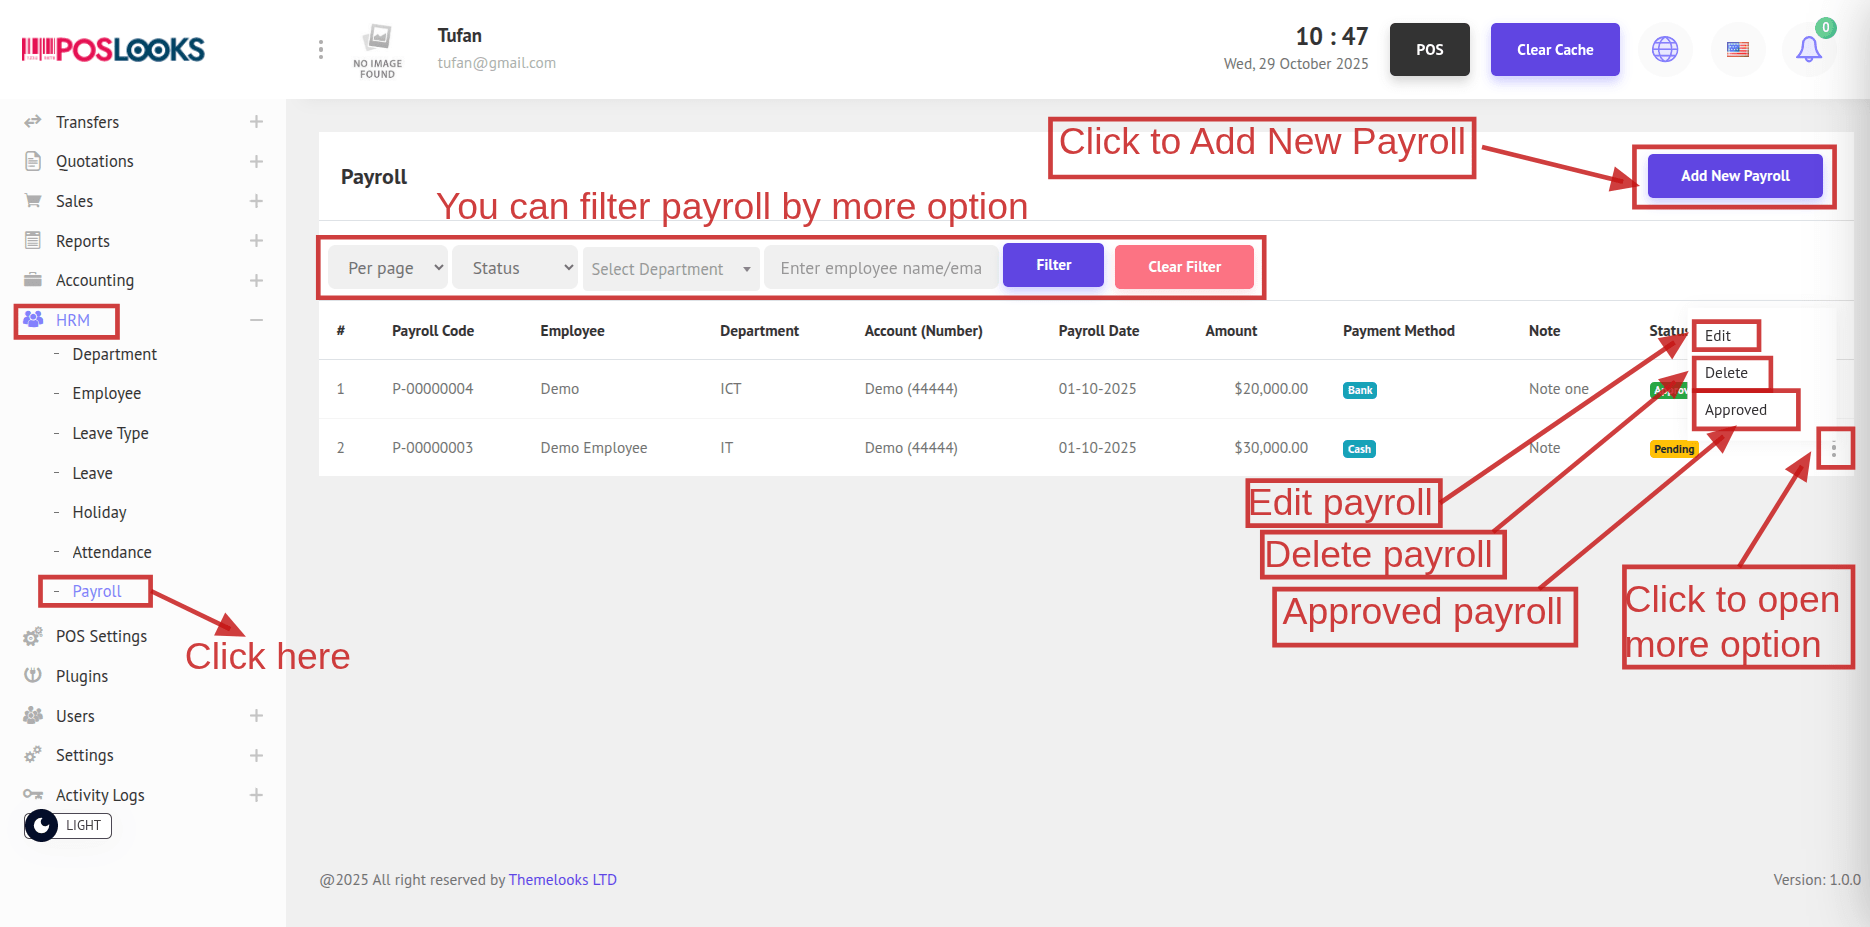Open the Per page dropdown
This screenshot has width=1870, height=927.
(x=388, y=268)
